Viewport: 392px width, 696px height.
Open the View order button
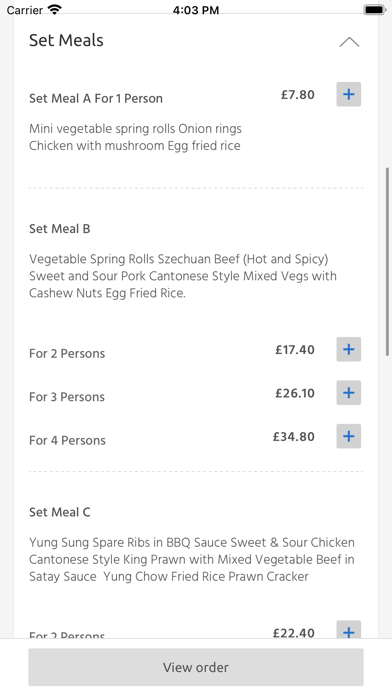(196, 667)
